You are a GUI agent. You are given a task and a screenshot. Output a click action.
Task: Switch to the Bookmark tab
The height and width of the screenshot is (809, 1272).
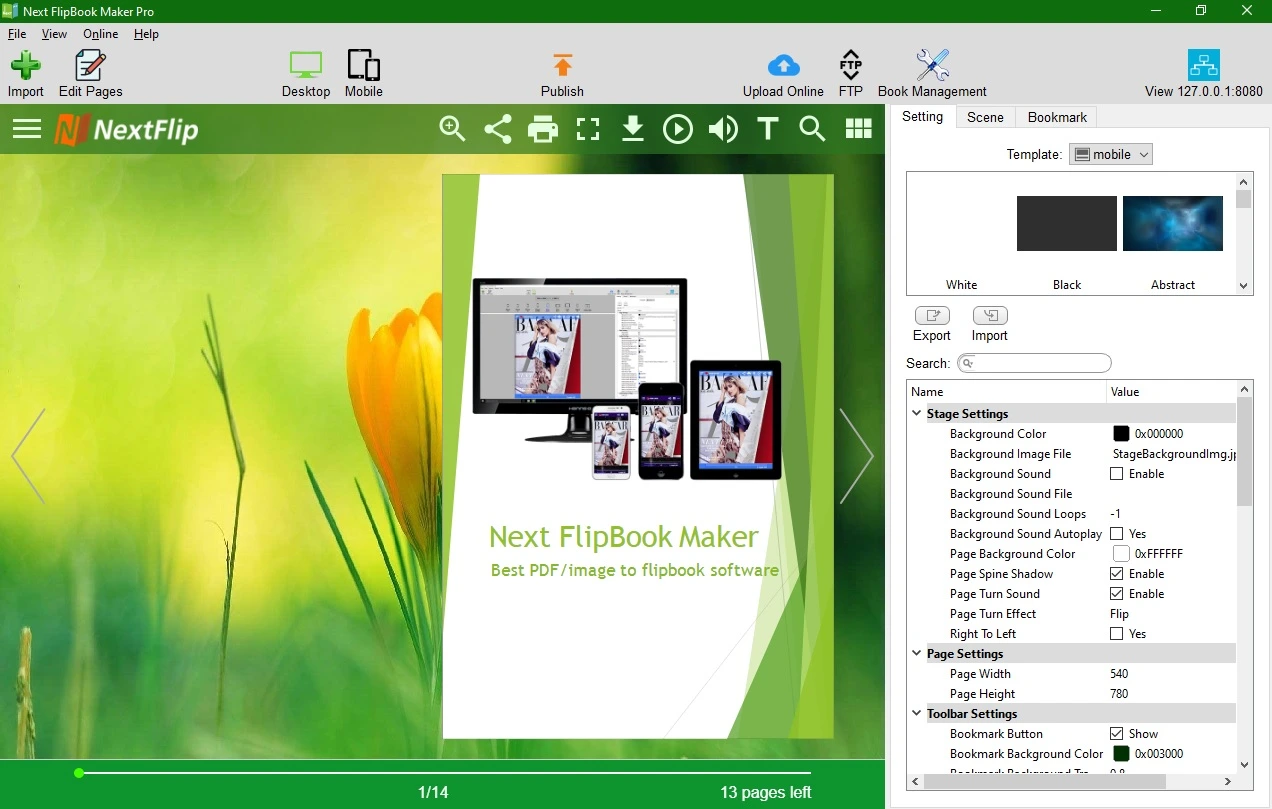[x=1057, y=117]
